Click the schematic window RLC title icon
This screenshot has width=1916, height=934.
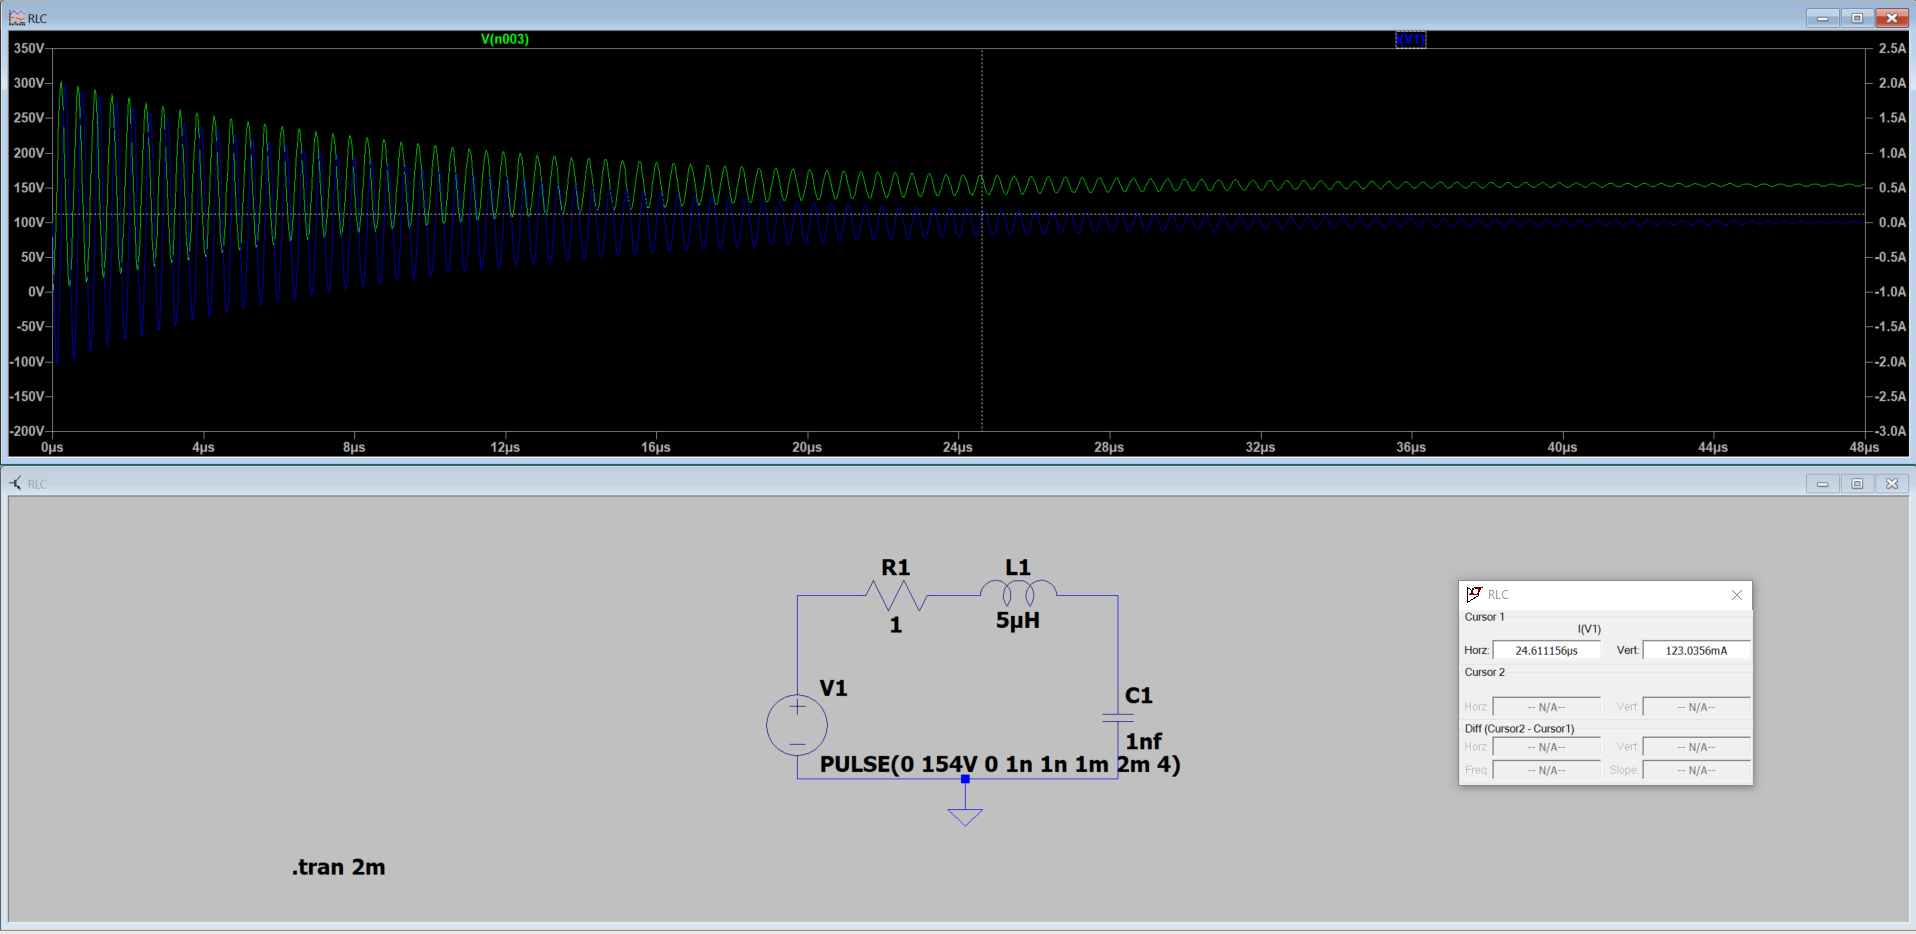(16, 483)
